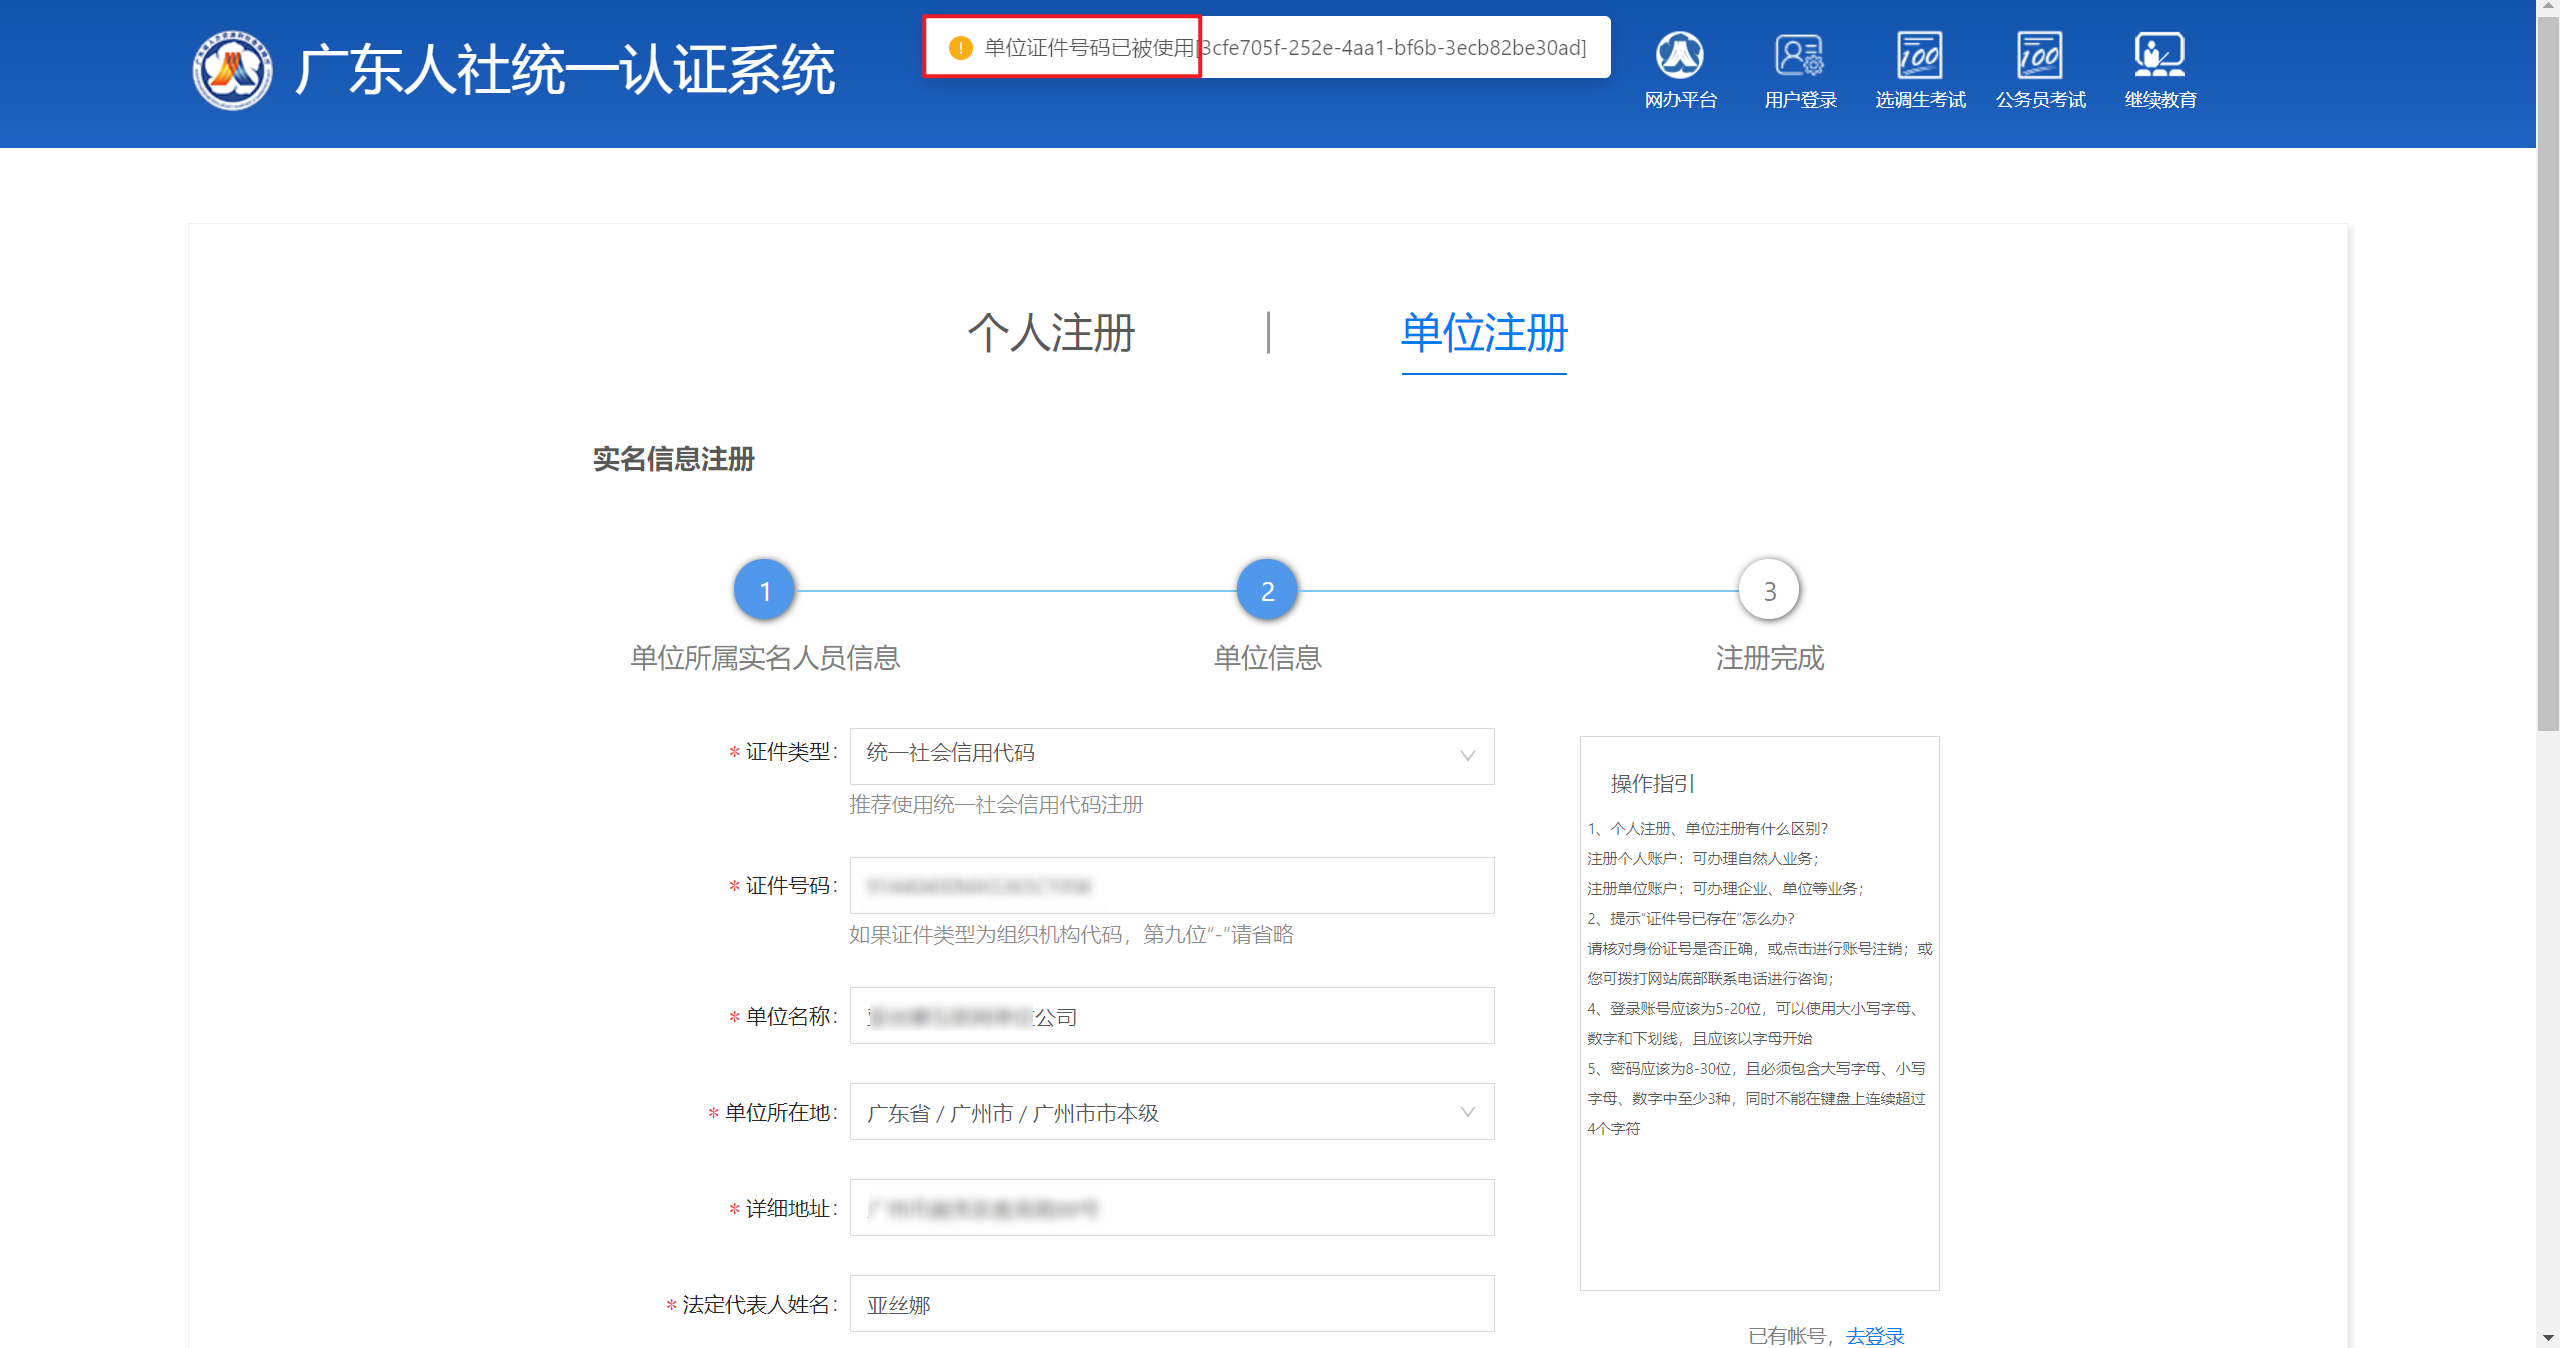Image resolution: width=2560 pixels, height=1348 pixels.
Task: Click the orange warning icon in notification
Action: 960,48
